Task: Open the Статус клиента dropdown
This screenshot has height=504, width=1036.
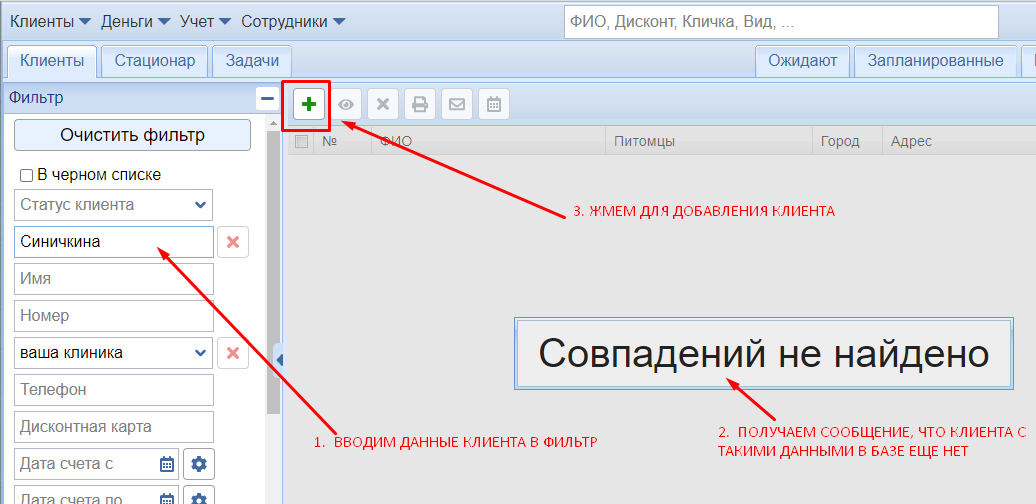Action: (x=114, y=205)
